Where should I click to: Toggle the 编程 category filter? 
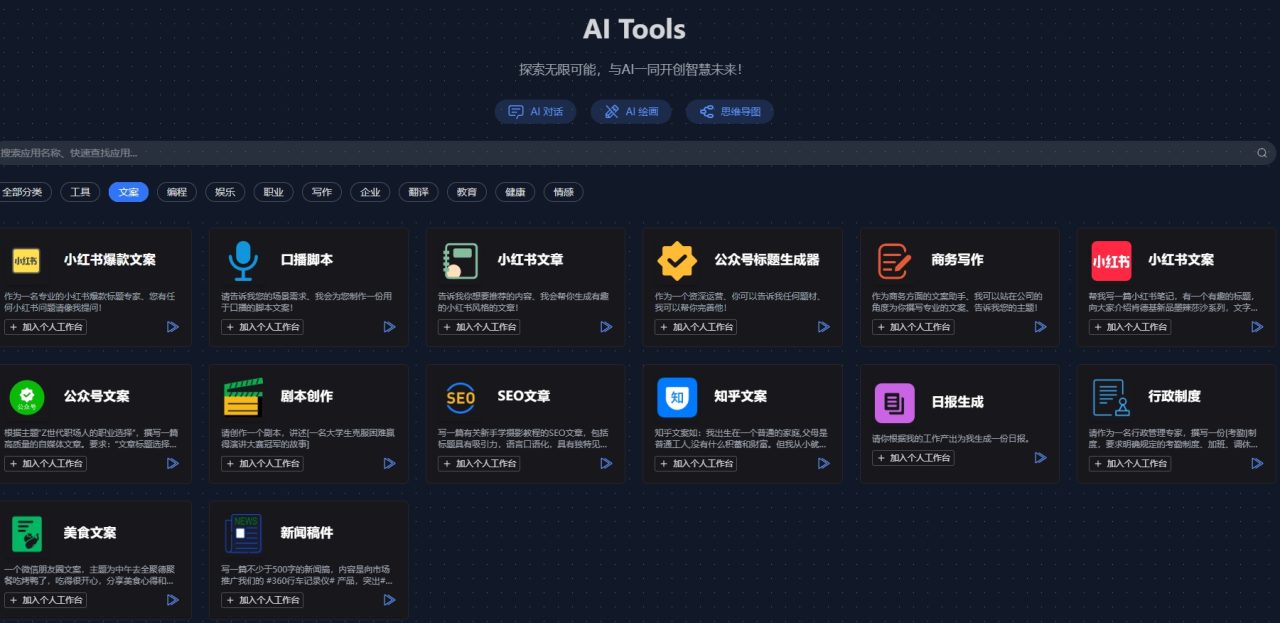pyautogui.click(x=176, y=191)
